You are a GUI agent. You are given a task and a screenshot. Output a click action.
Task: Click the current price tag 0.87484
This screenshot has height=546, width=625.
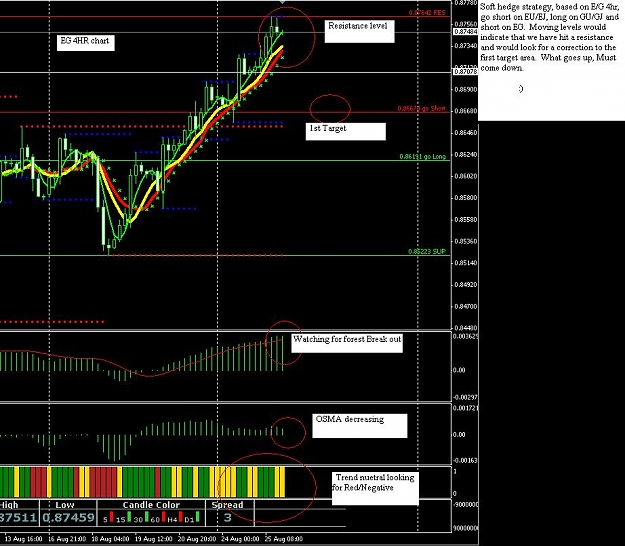click(x=466, y=31)
